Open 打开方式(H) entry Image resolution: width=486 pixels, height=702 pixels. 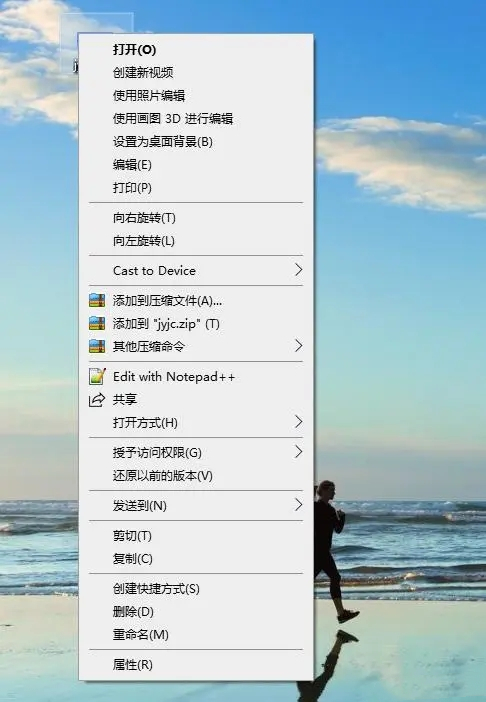[145, 423]
